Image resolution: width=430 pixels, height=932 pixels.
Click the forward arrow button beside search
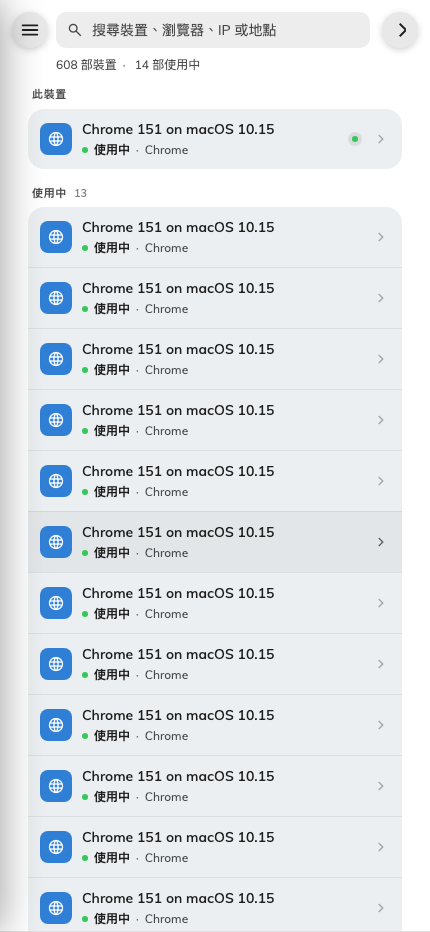point(402,30)
